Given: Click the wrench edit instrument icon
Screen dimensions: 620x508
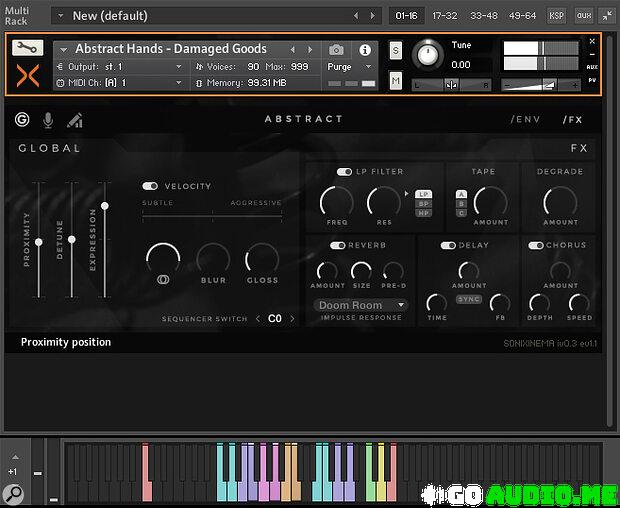Looking at the screenshot, I should coord(27,47).
